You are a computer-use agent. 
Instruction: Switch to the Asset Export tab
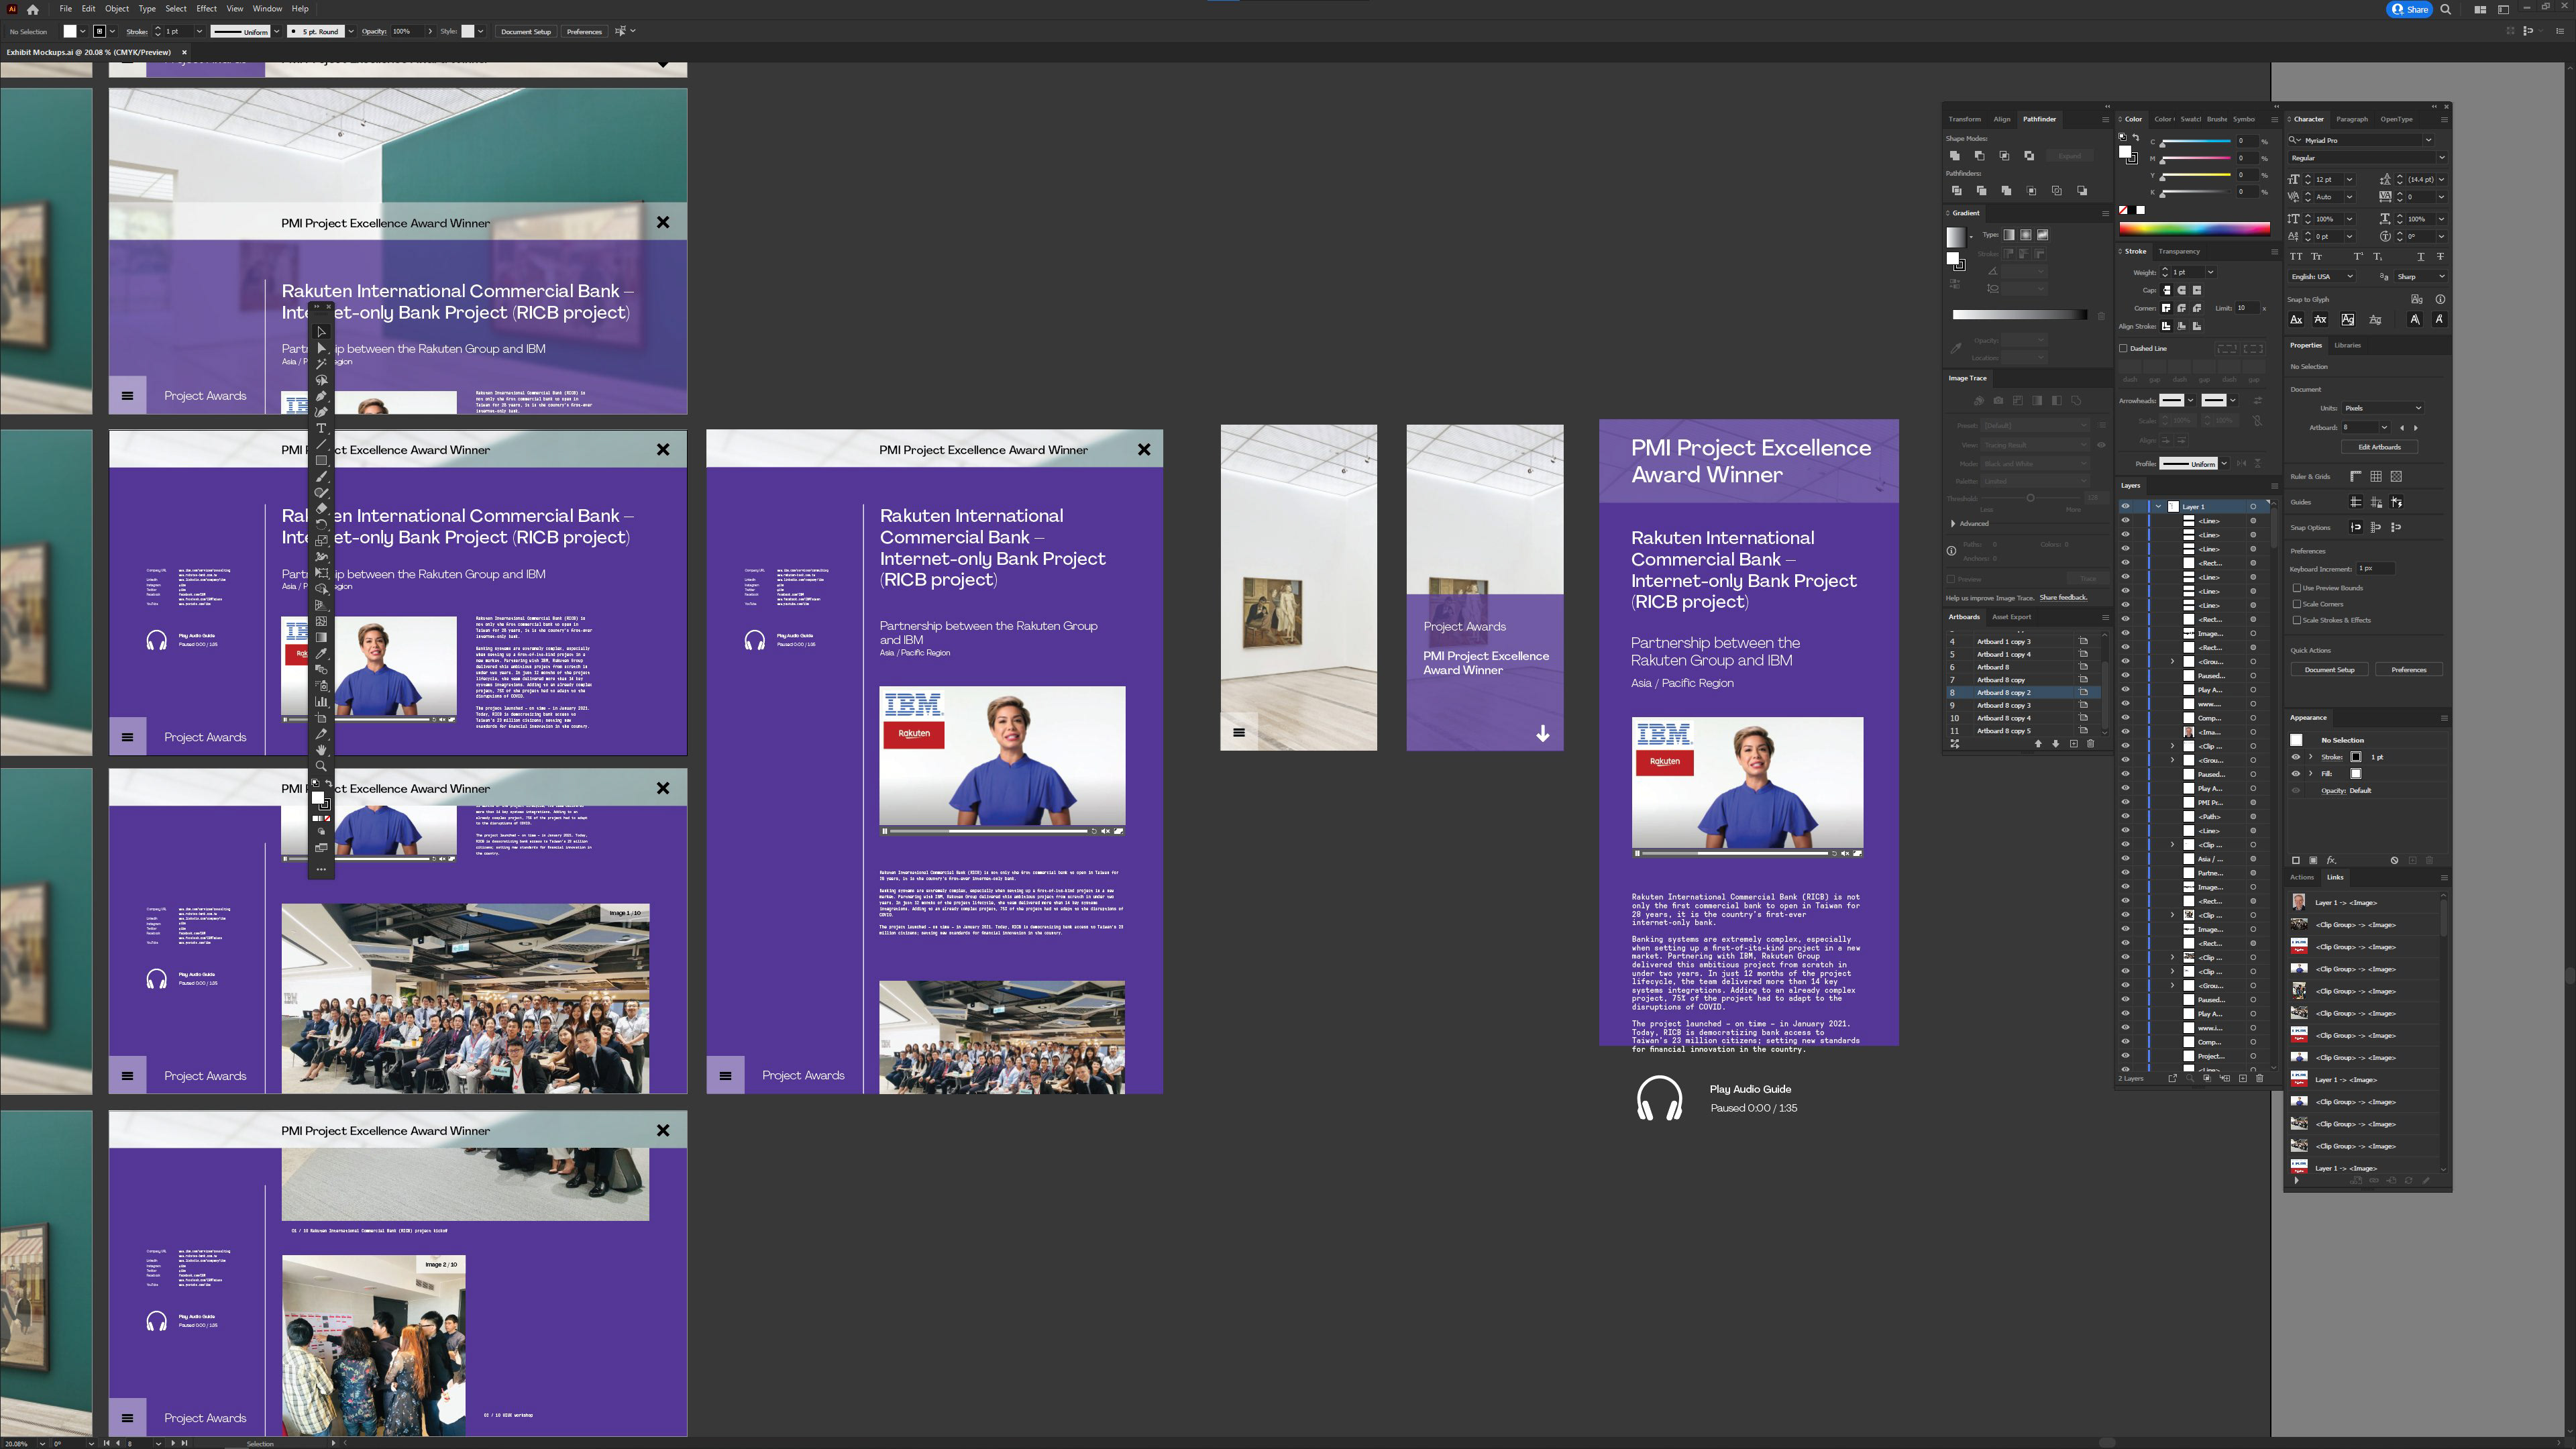point(2011,617)
